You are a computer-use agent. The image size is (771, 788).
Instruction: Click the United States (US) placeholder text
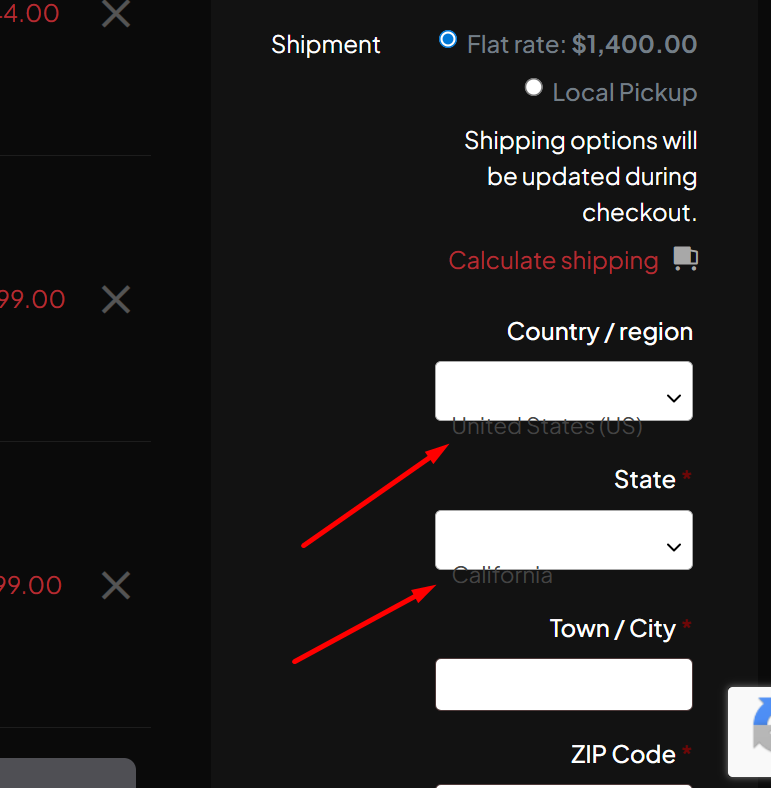tap(546, 427)
